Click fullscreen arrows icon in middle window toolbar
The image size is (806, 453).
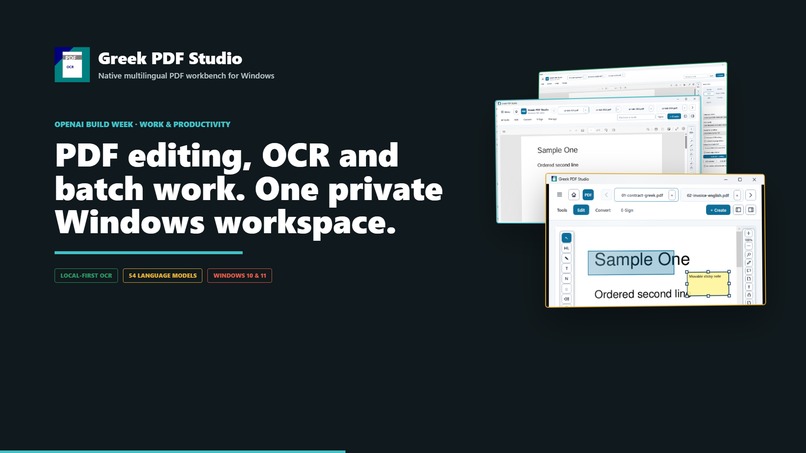pyautogui.click(x=676, y=129)
